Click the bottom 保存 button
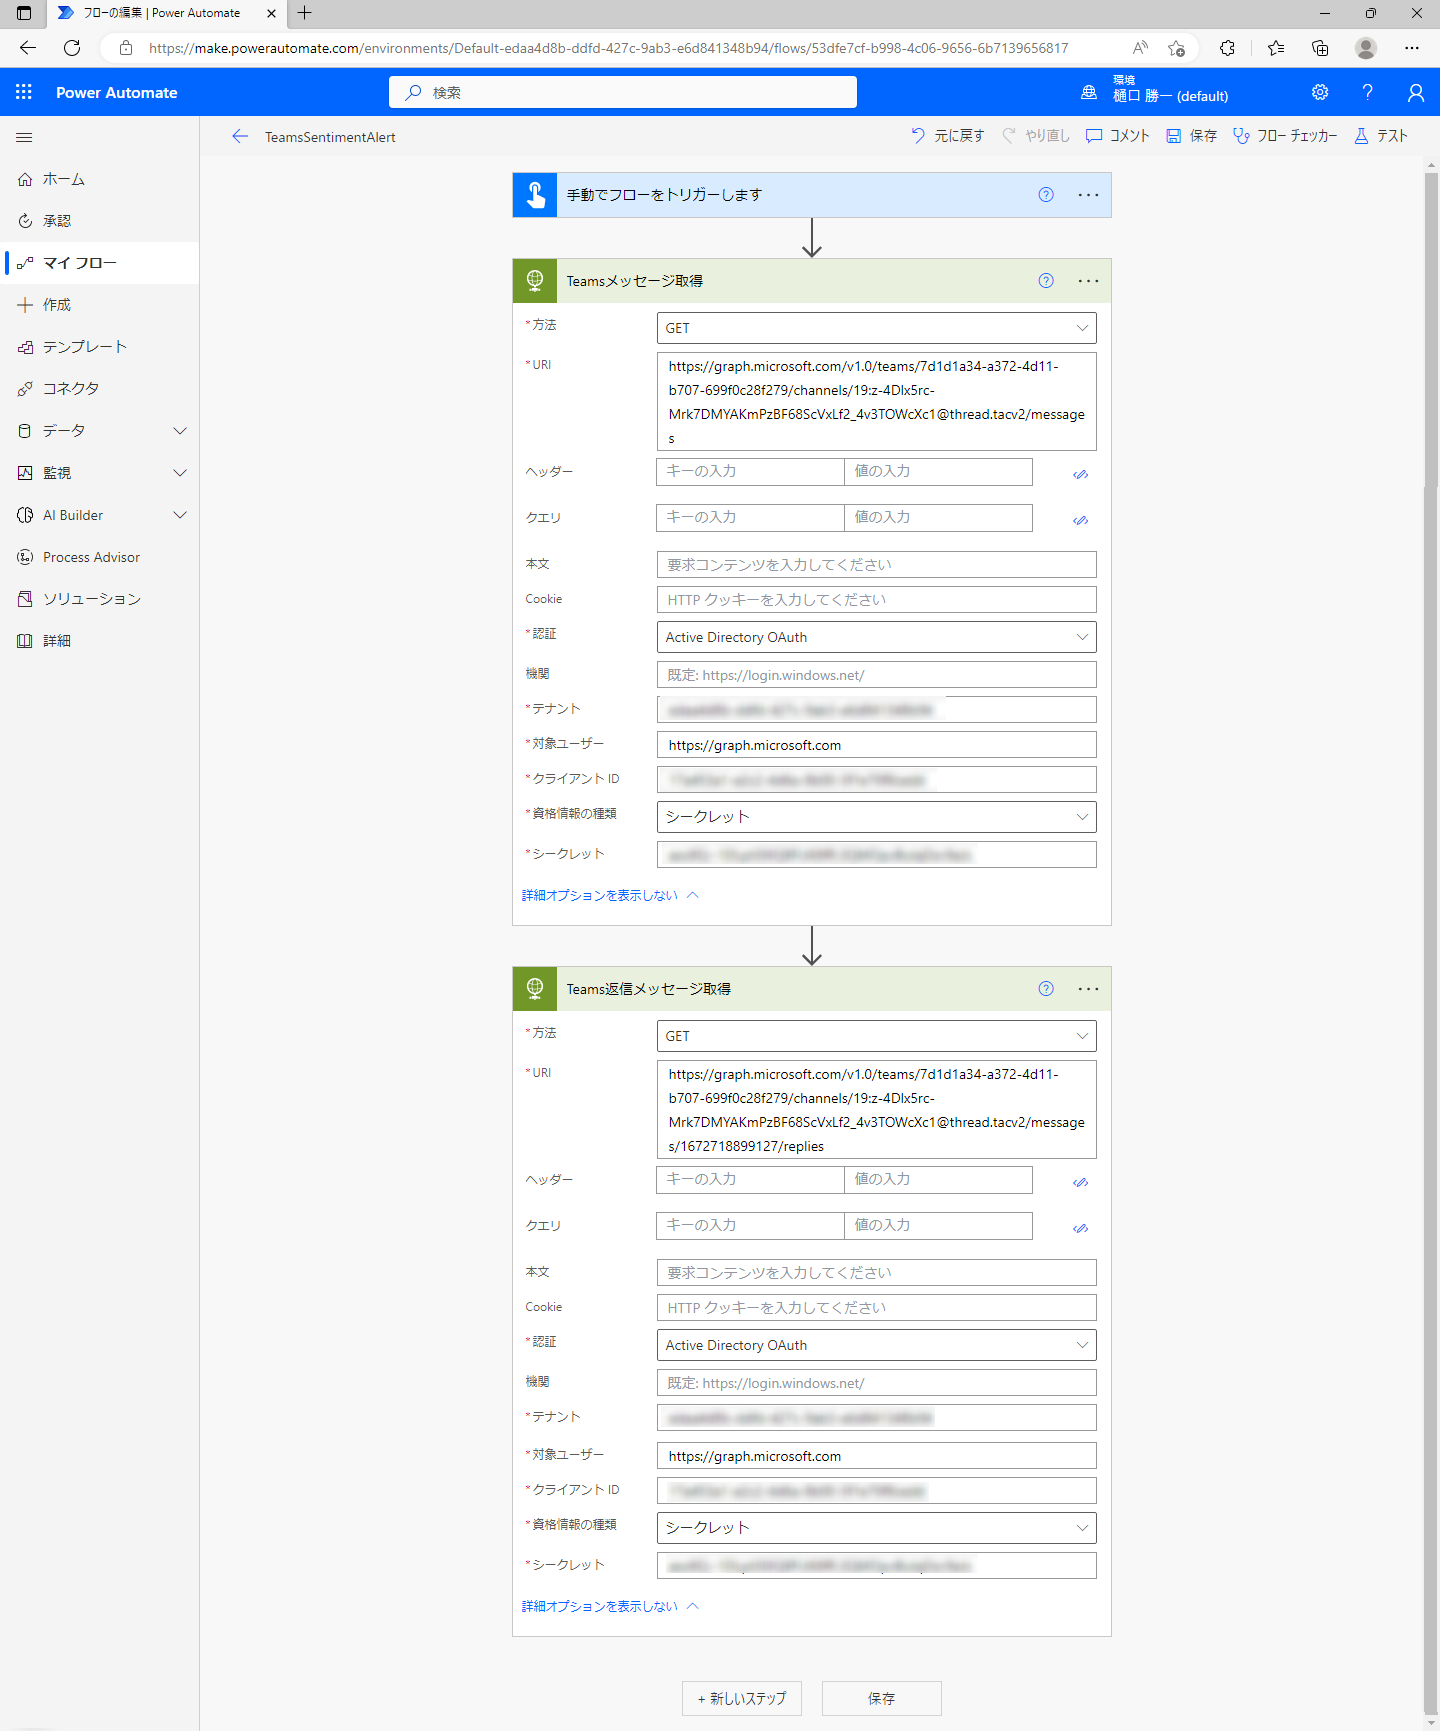 coord(882,1698)
